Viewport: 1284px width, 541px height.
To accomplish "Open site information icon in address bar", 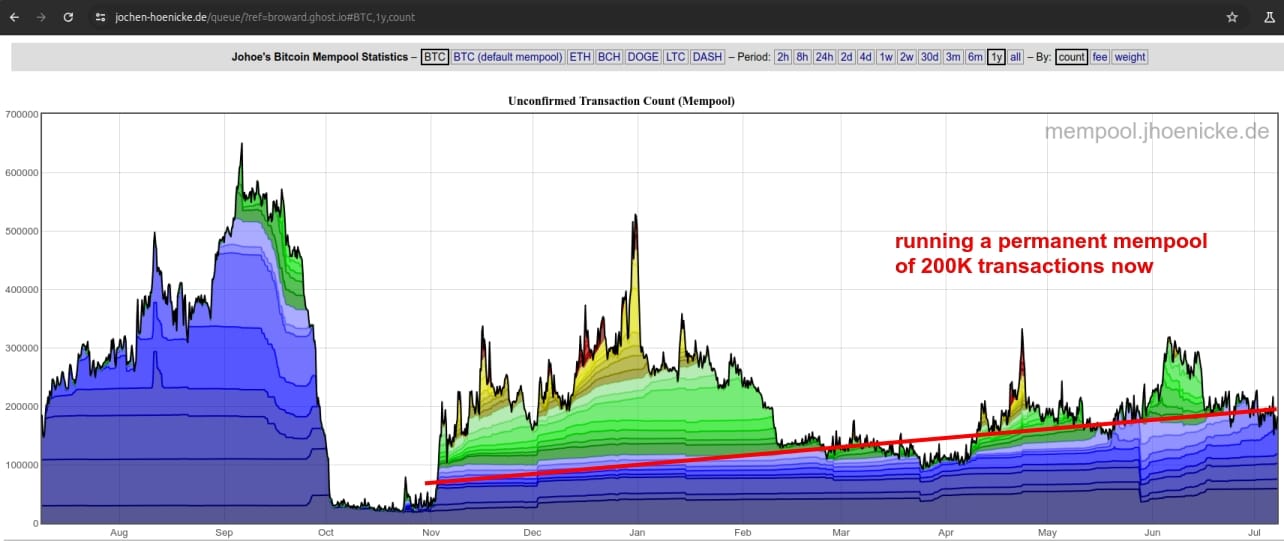I will pyautogui.click(x=99, y=17).
